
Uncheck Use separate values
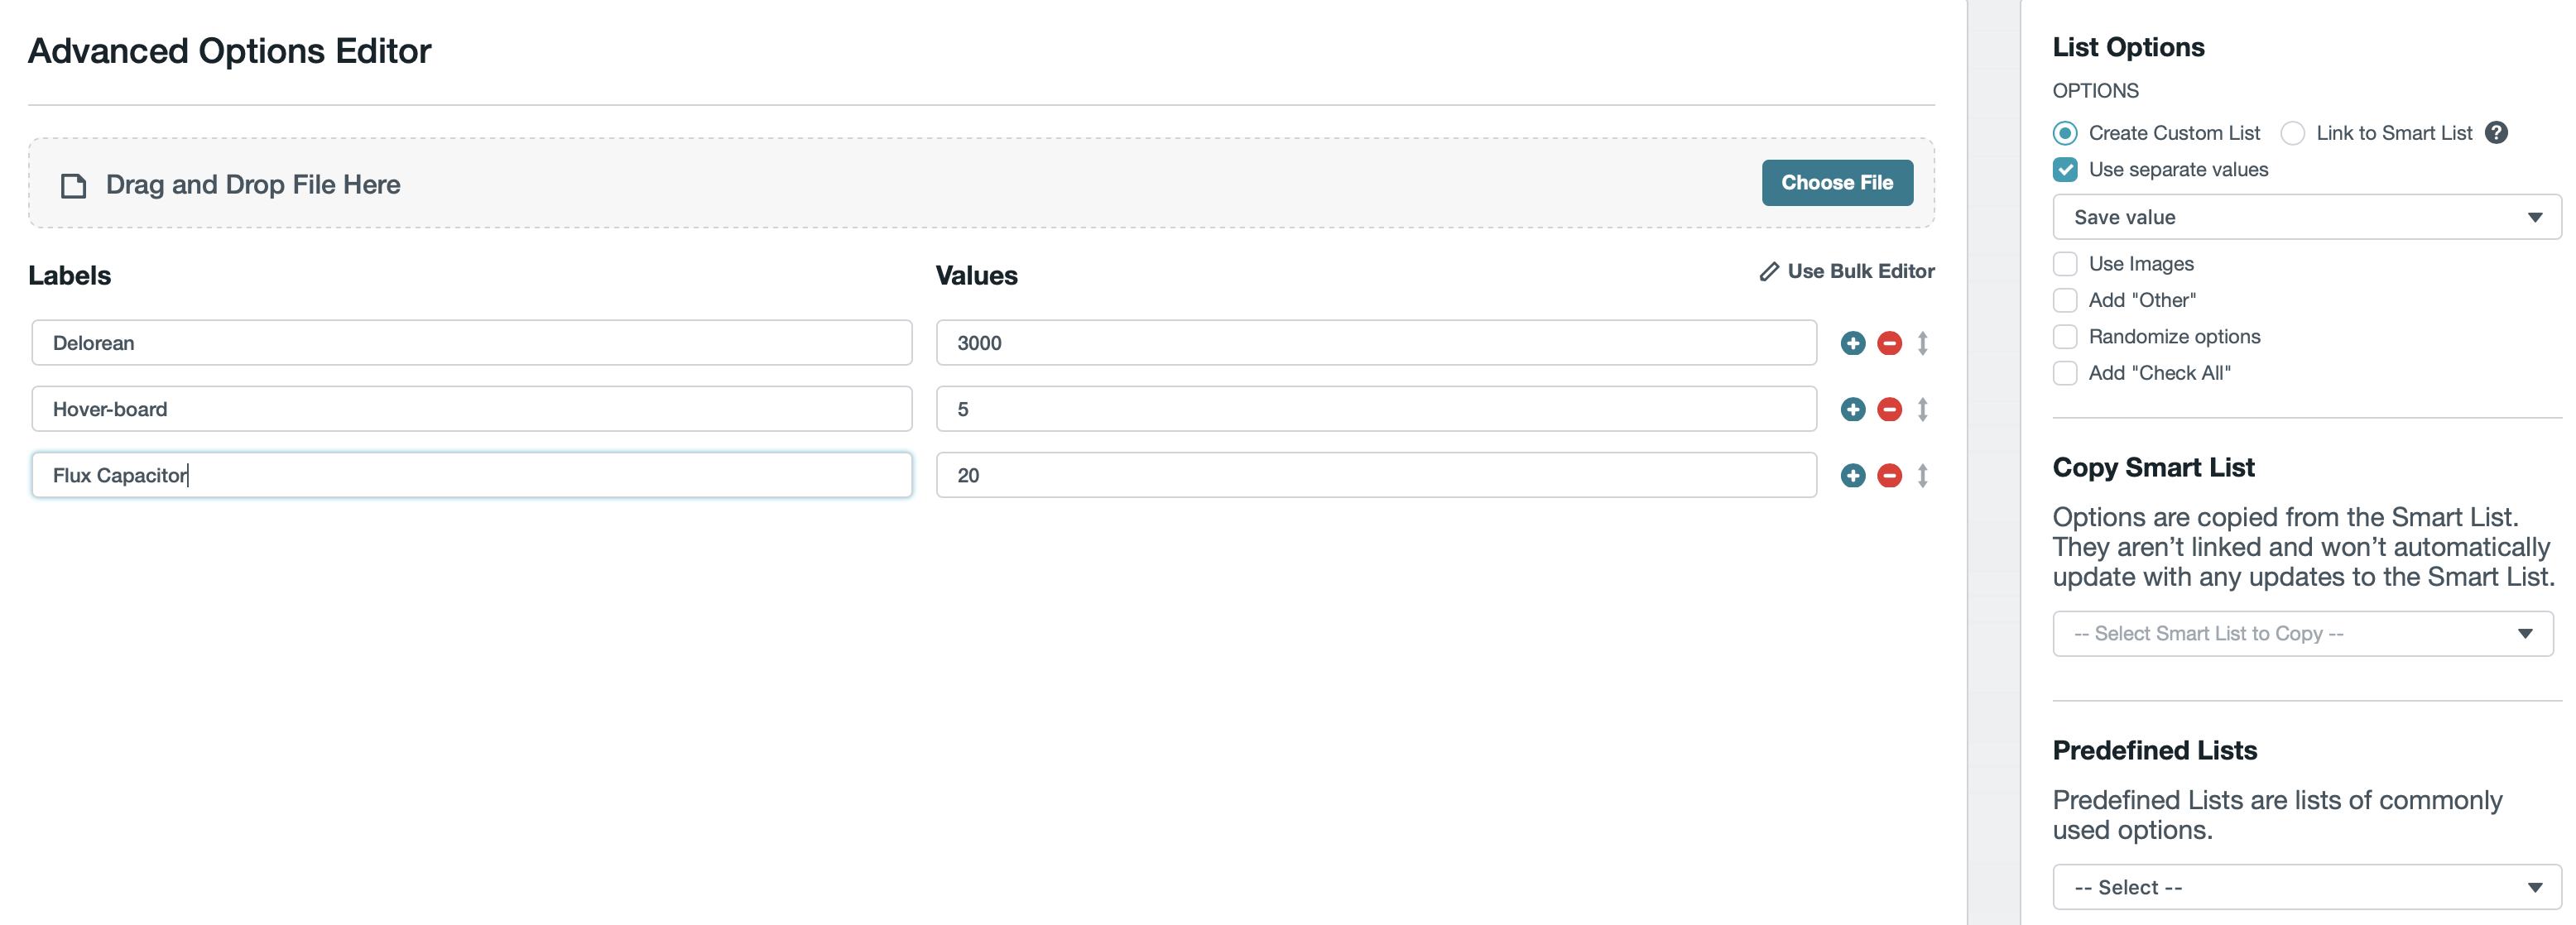coord(2065,170)
